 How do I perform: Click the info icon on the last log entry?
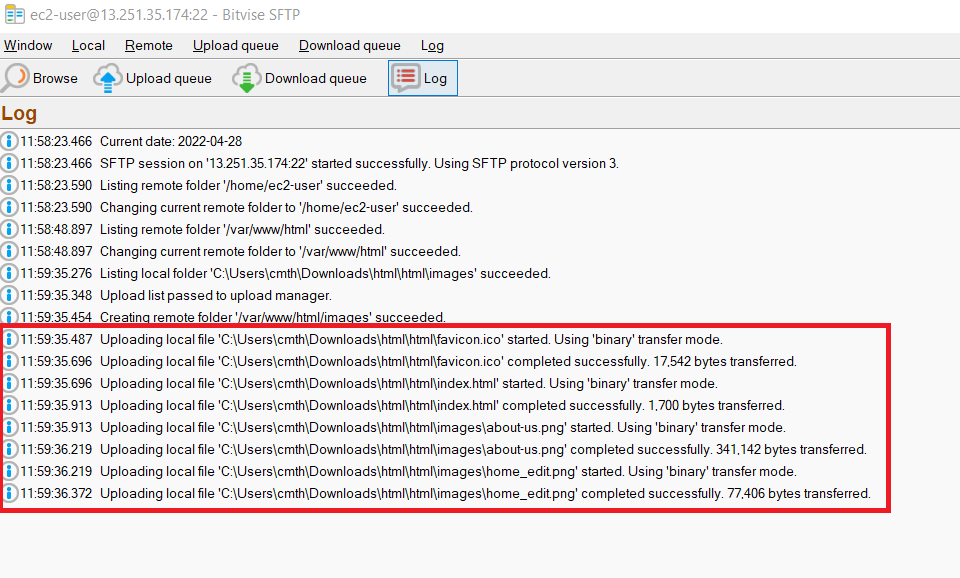click(10, 493)
